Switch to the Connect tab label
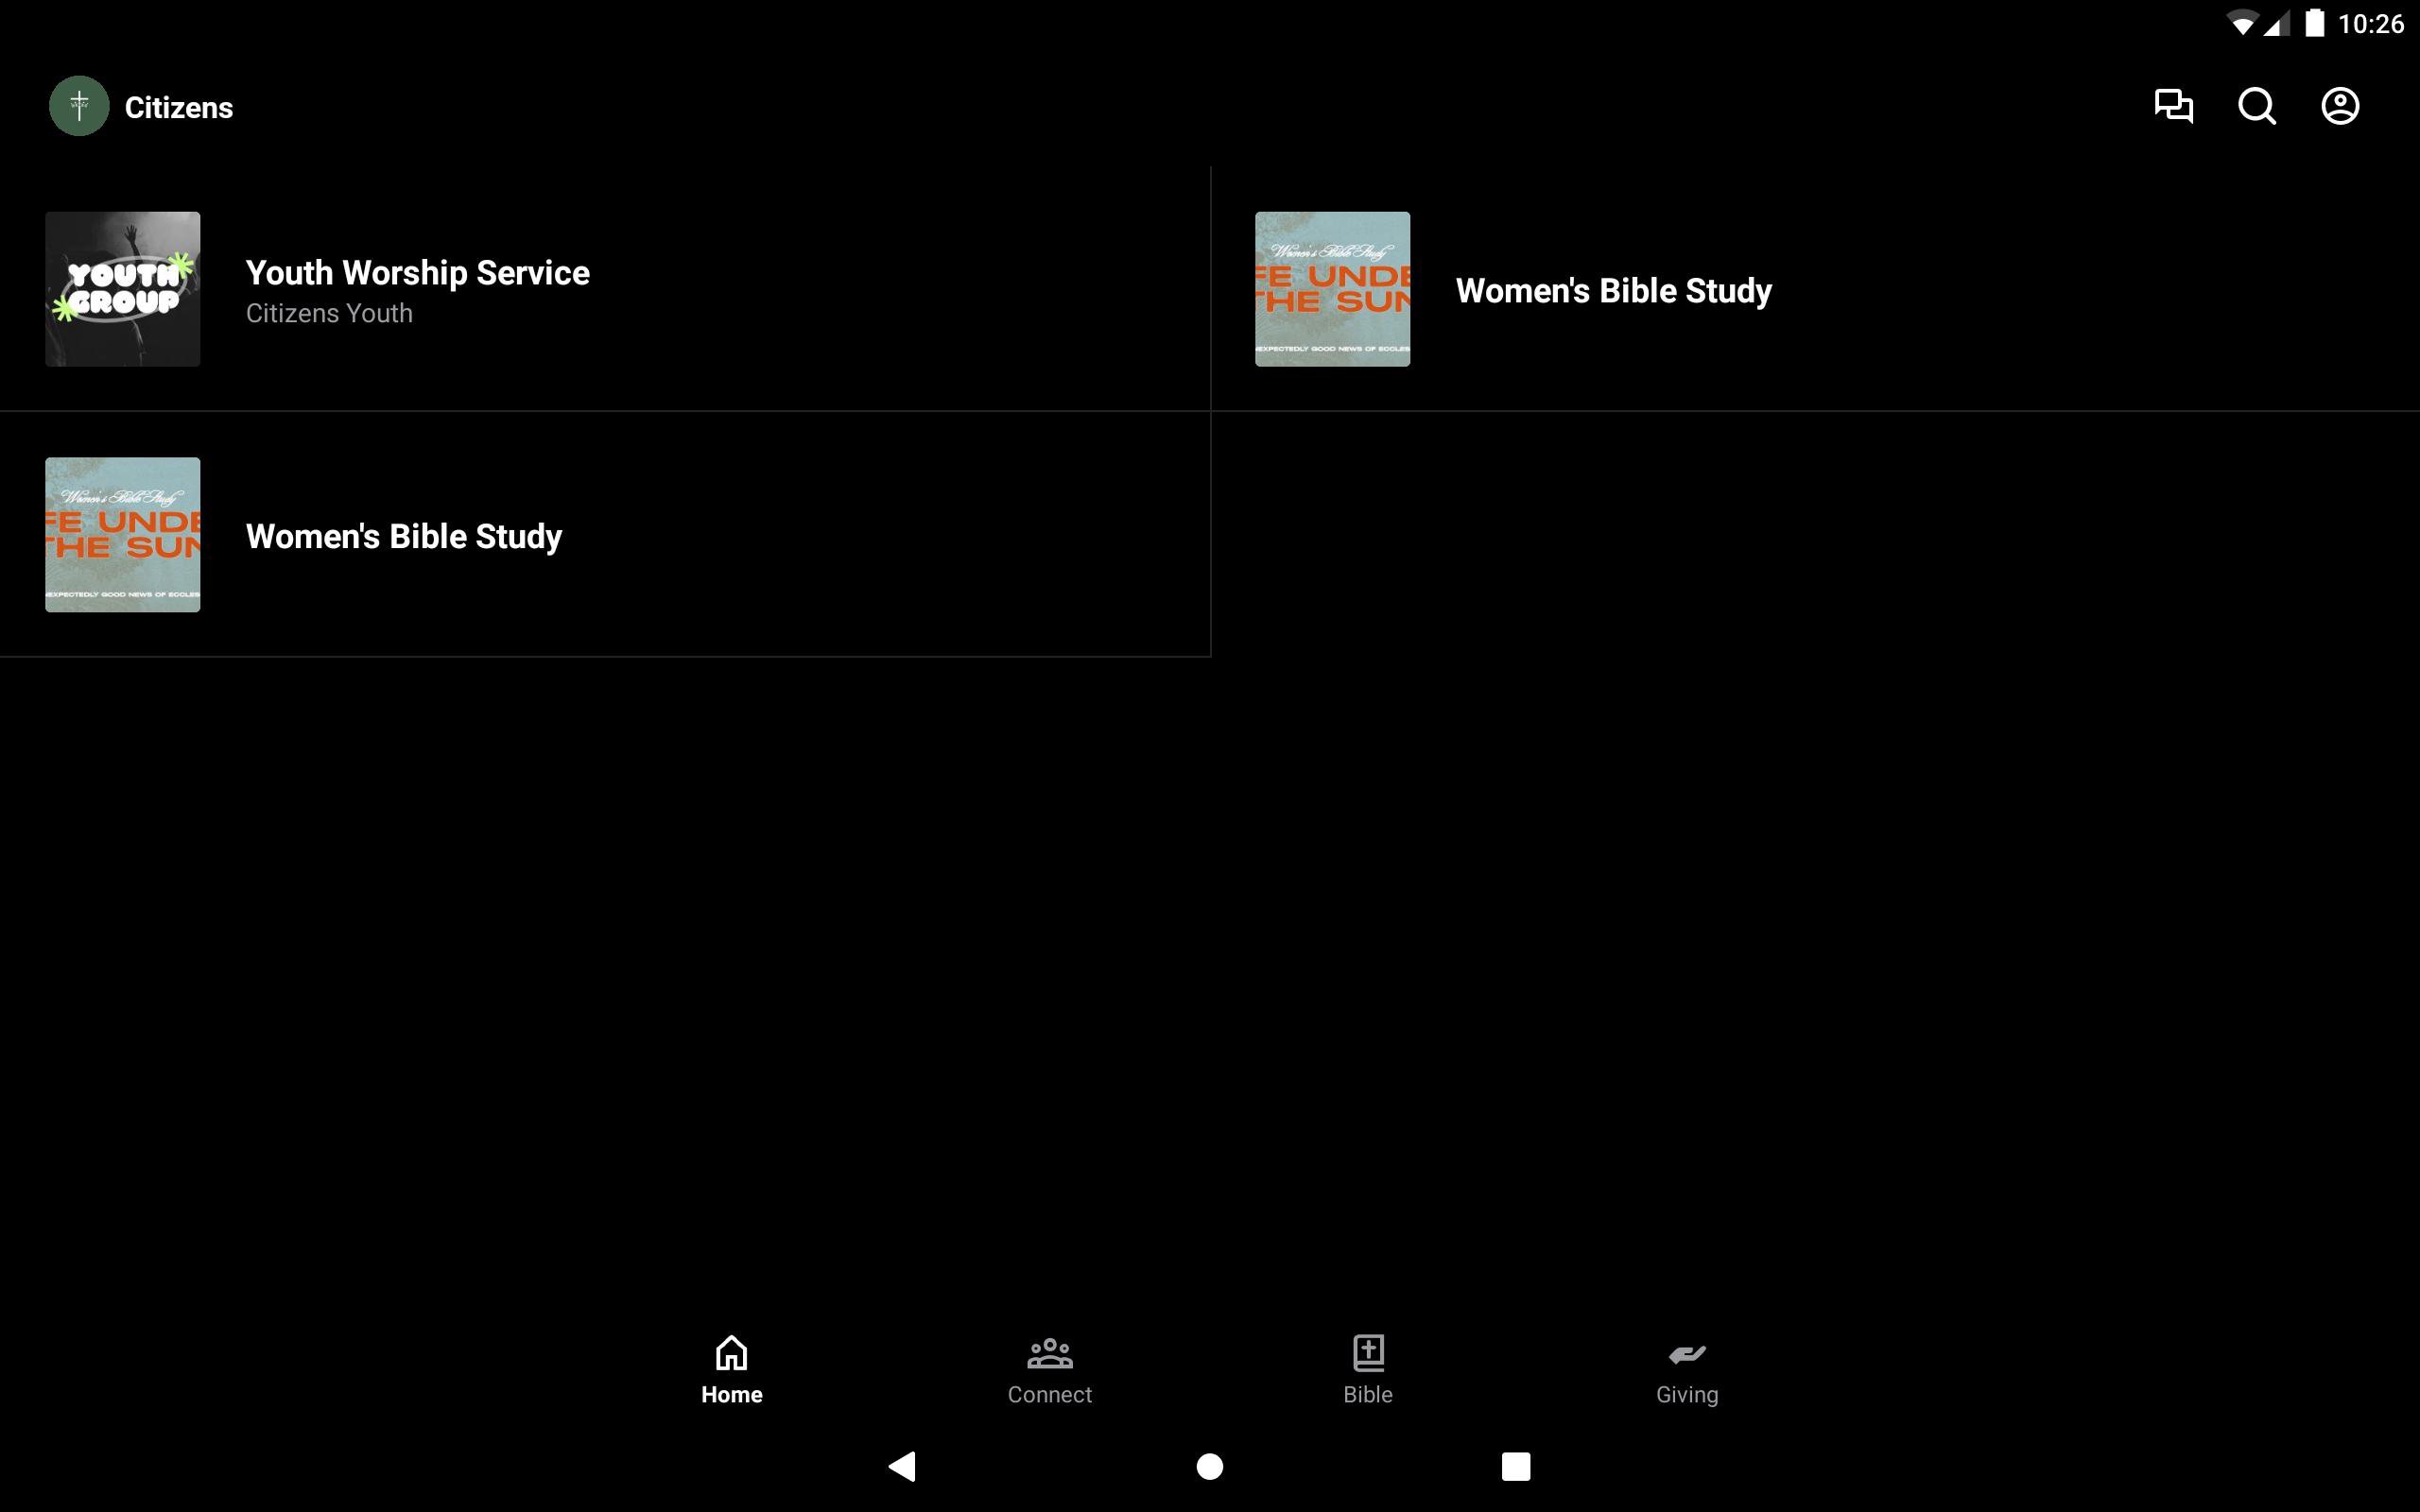Screen dimensions: 2420x1512 [x=1049, y=1395]
